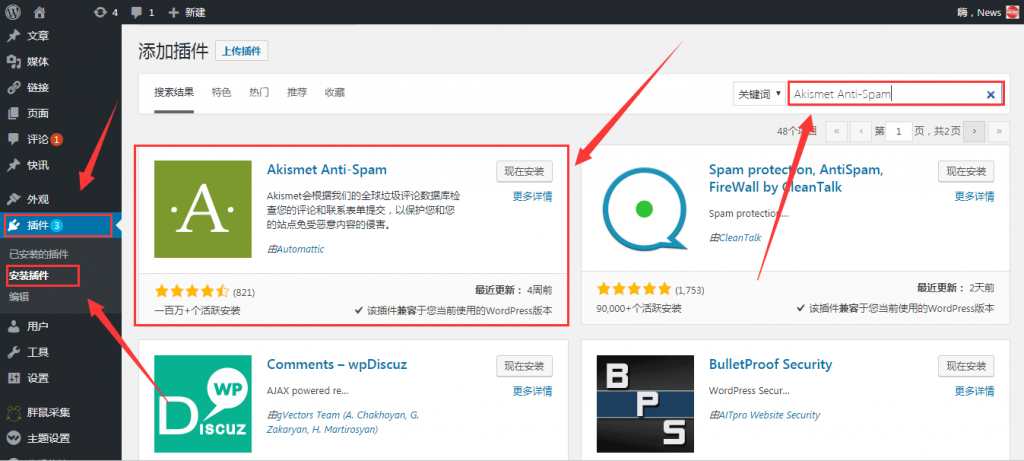The width and height of the screenshot is (1024, 461).
Task: Open 更多详情 for CleanTalk plugin
Action: (x=974, y=196)
